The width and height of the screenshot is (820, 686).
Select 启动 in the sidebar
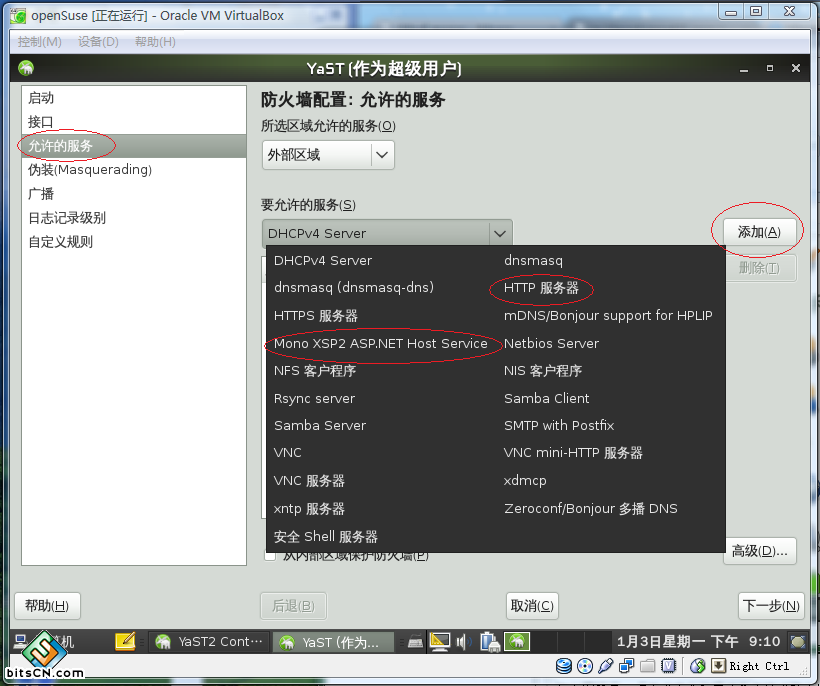[134, 98]
